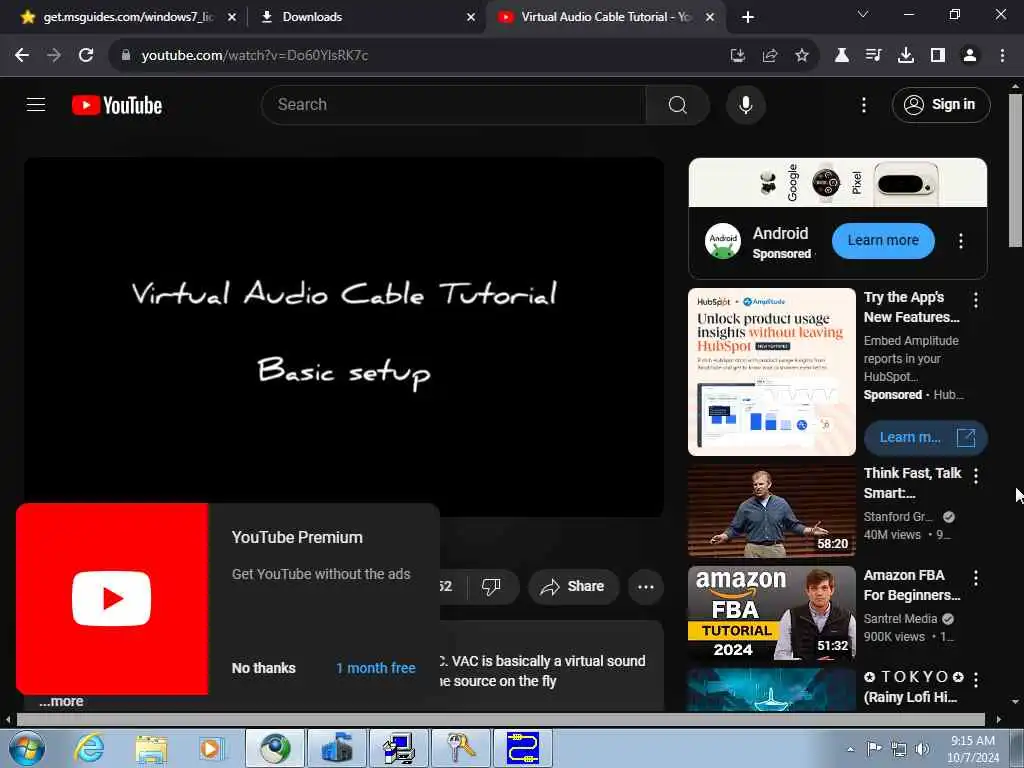This screenshot has height=768, width=1024.
Task: Open options for Amazon FBA For Beginners video
Action: click(x=976, y=578)
